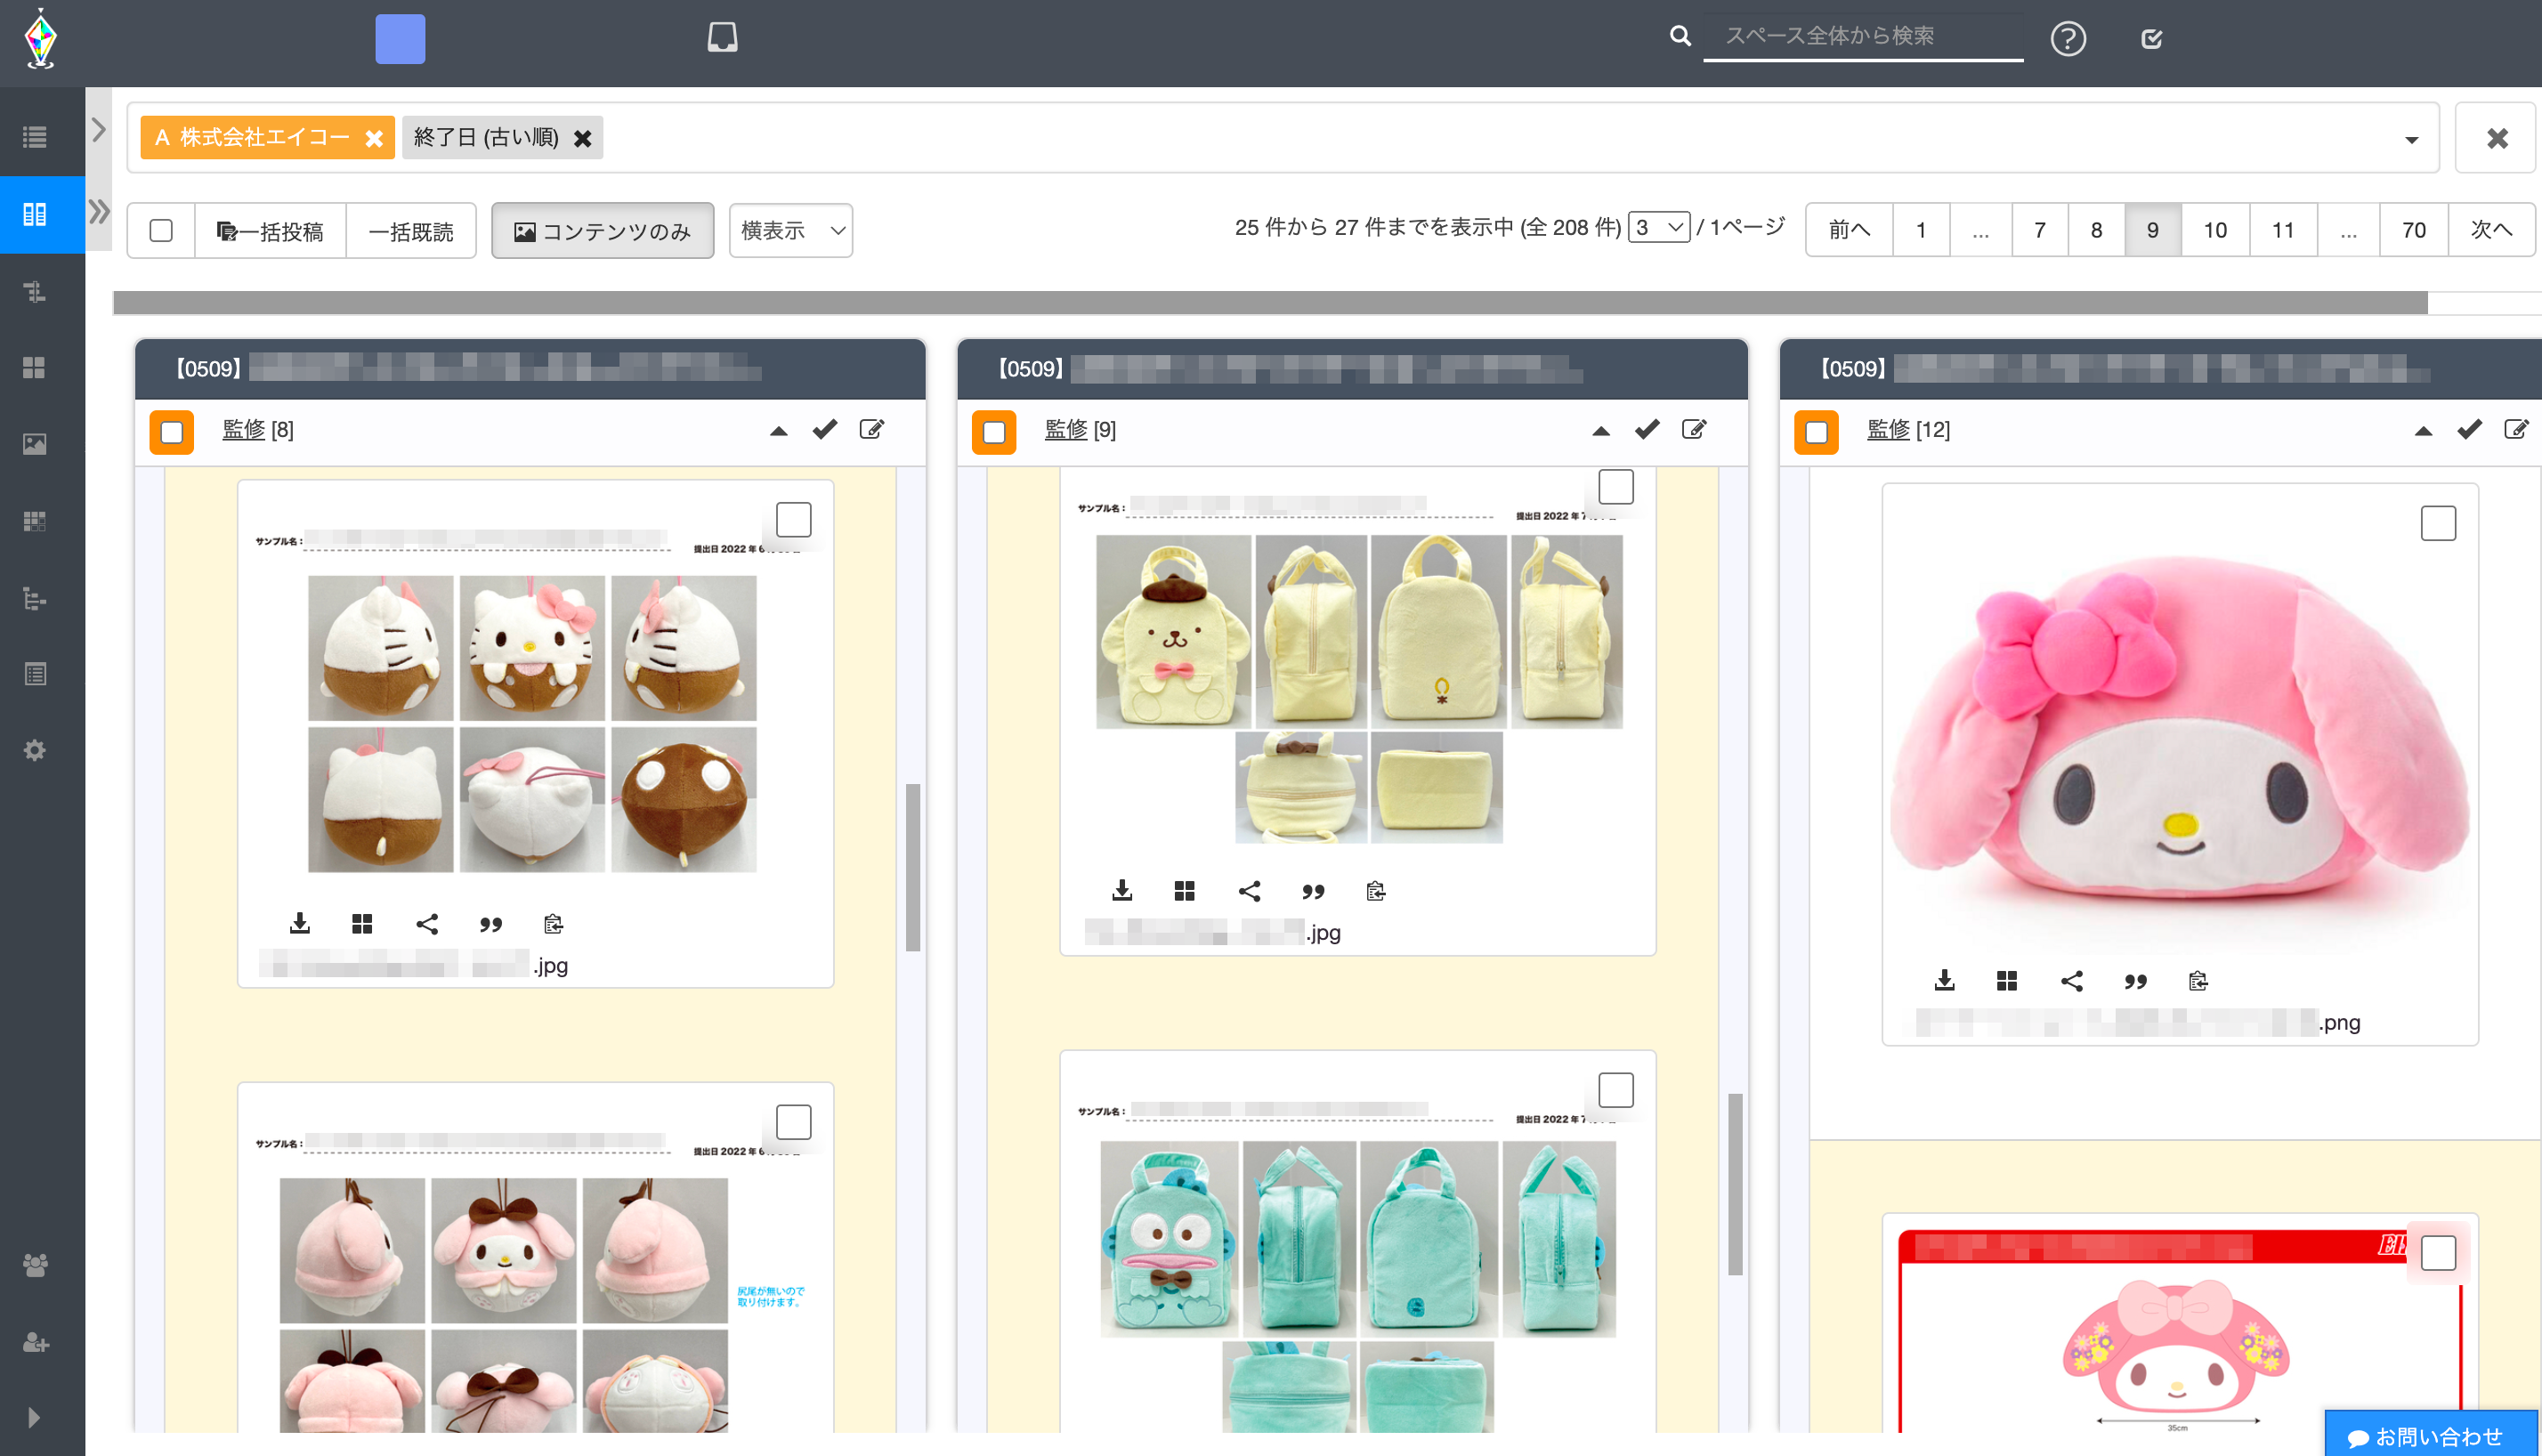Edit the 監修 [9] column with pencil icon

(x=1694, y=430)
